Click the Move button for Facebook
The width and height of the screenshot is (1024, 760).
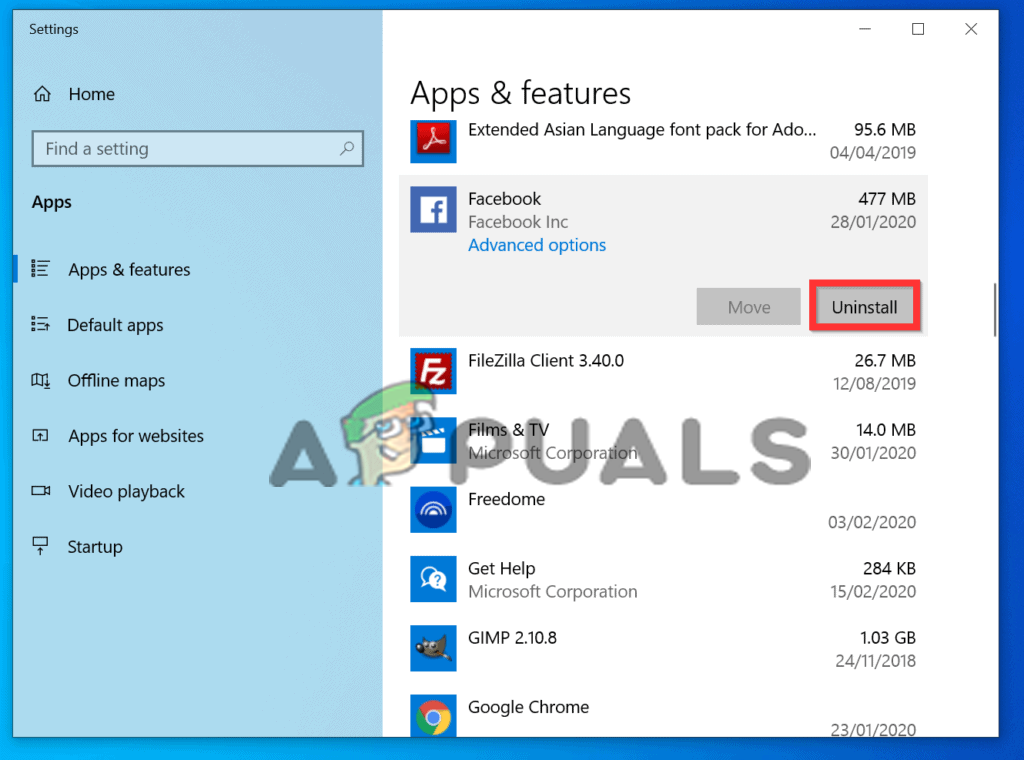point(748,306)
